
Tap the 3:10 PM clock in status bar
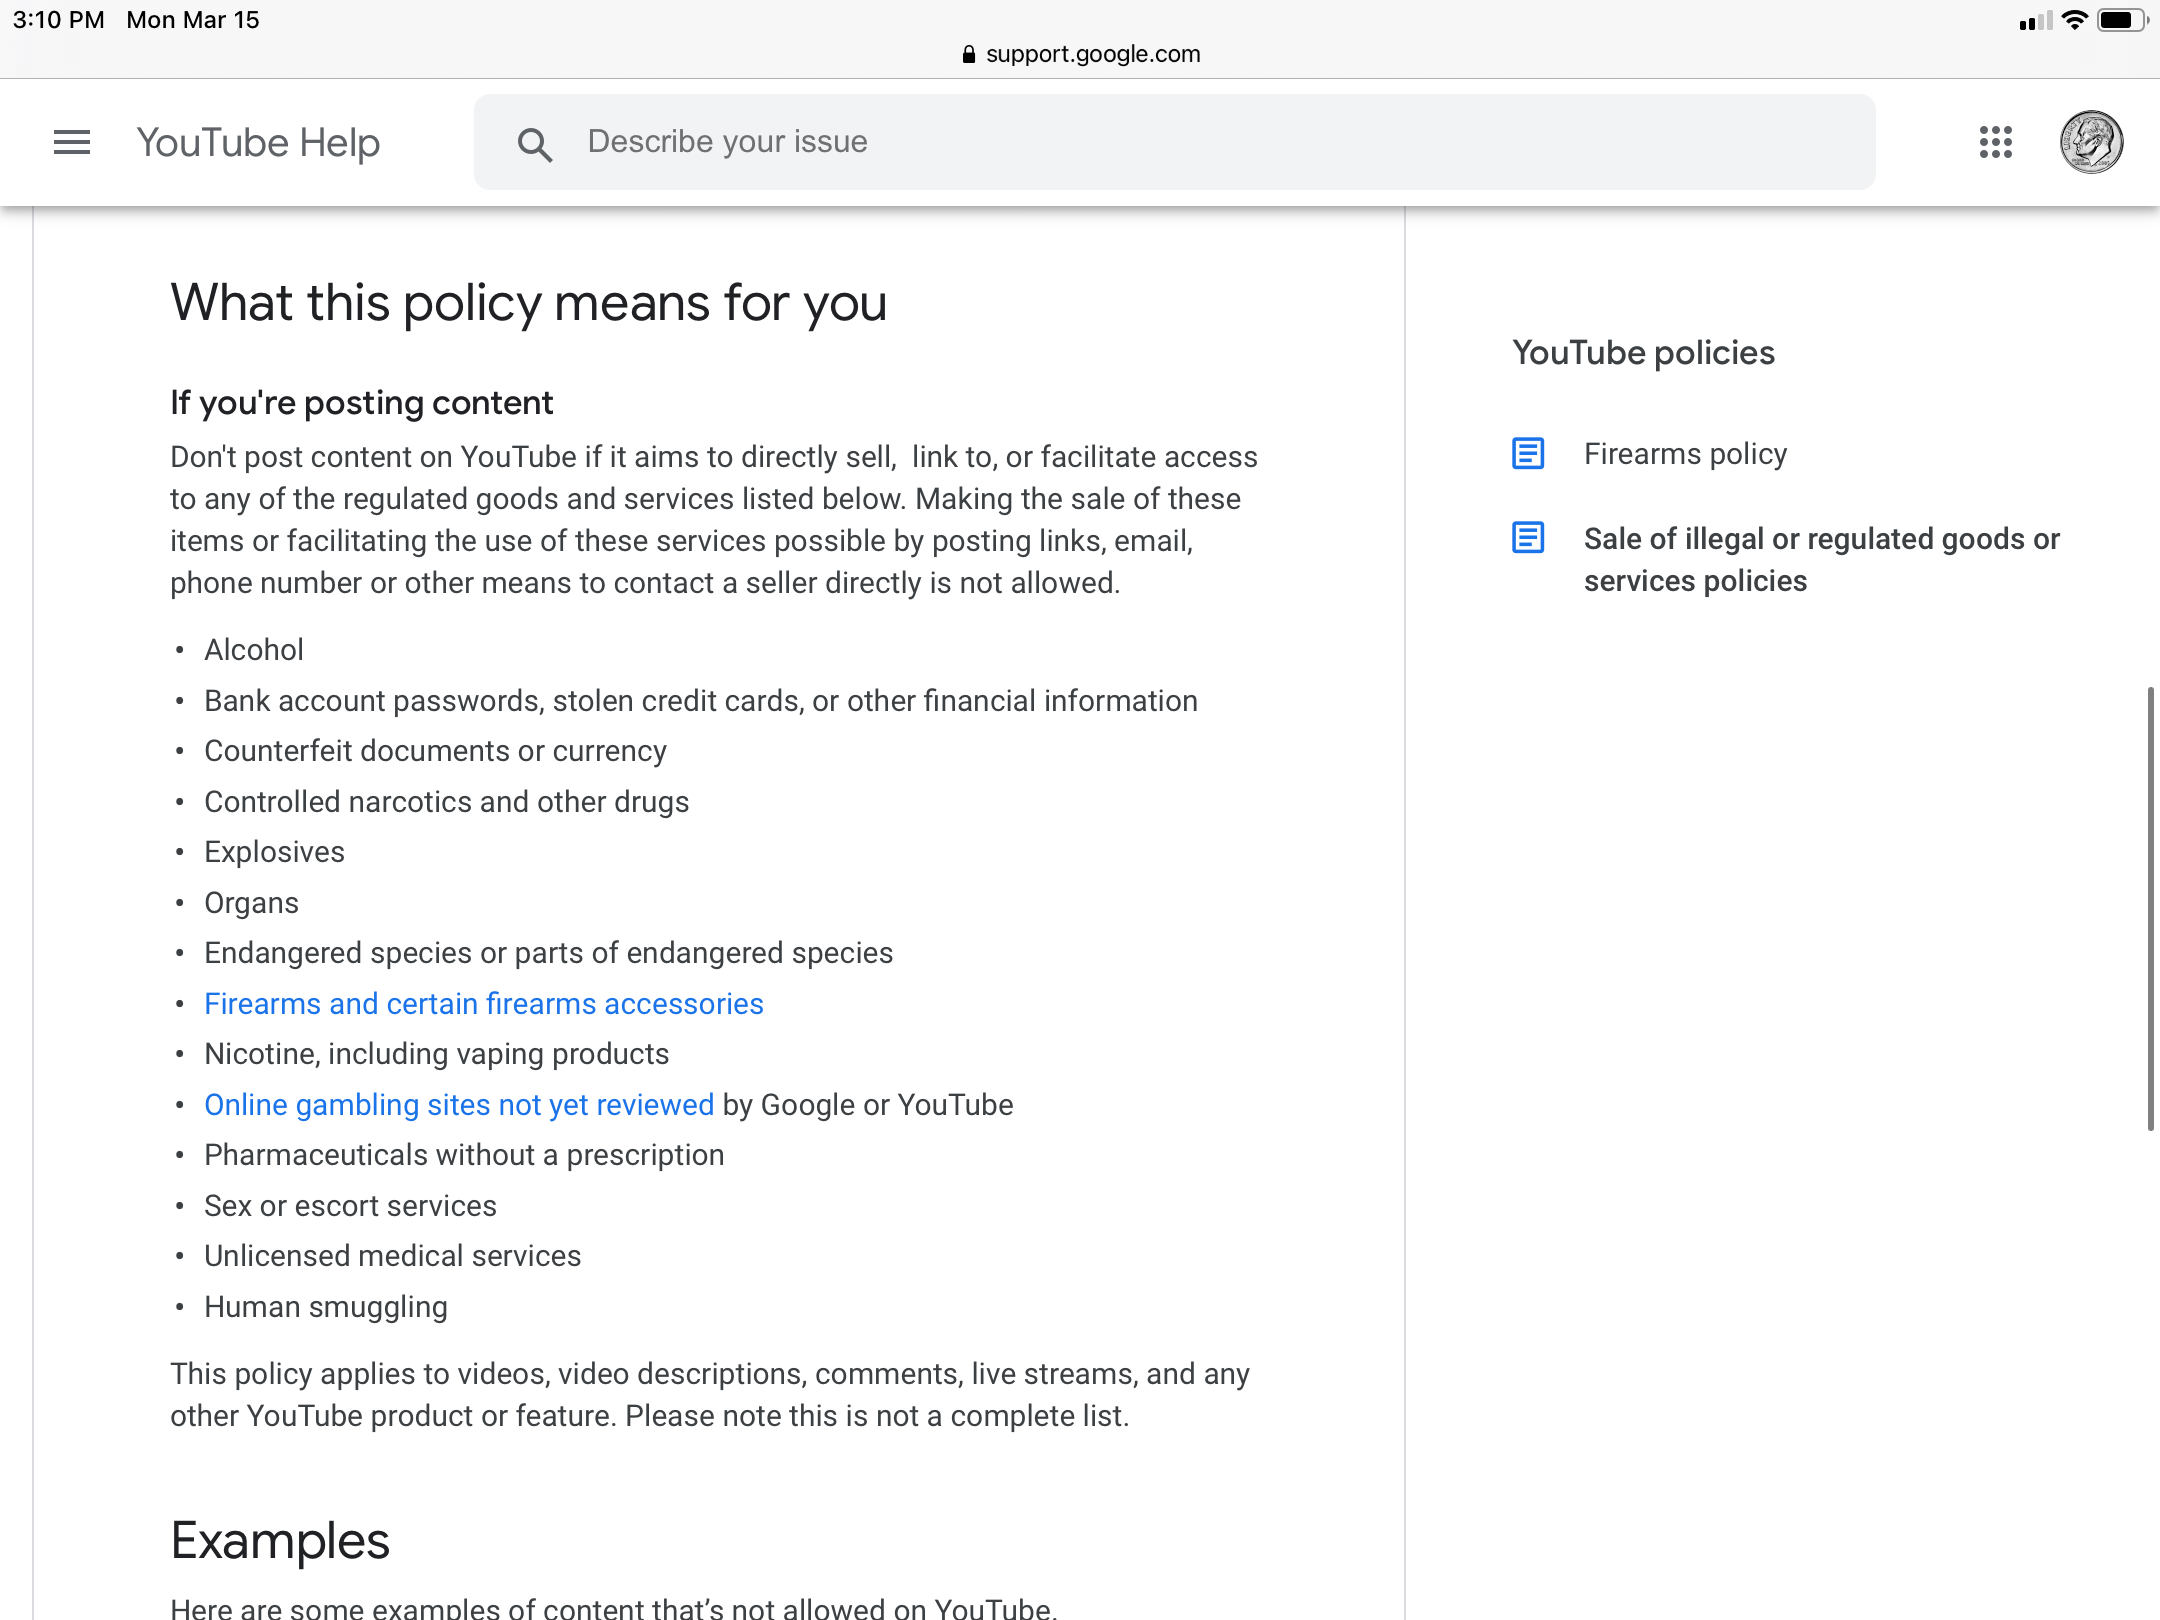point(58,20)
